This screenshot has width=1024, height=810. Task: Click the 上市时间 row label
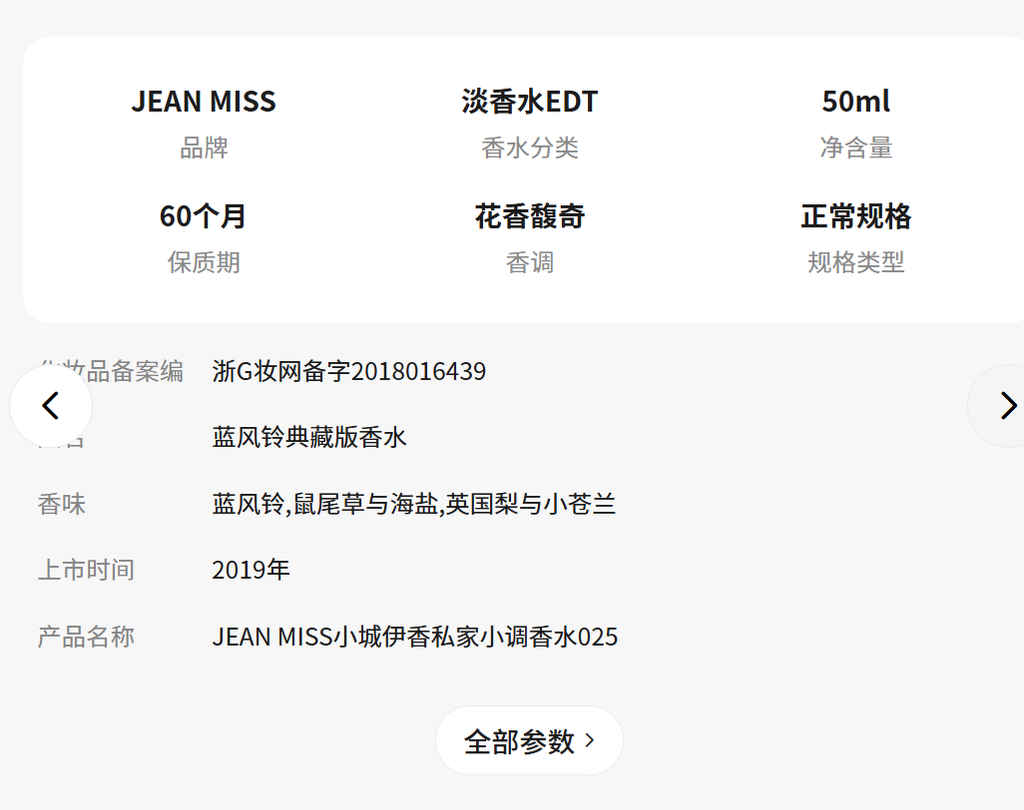[x=86, y=570]
